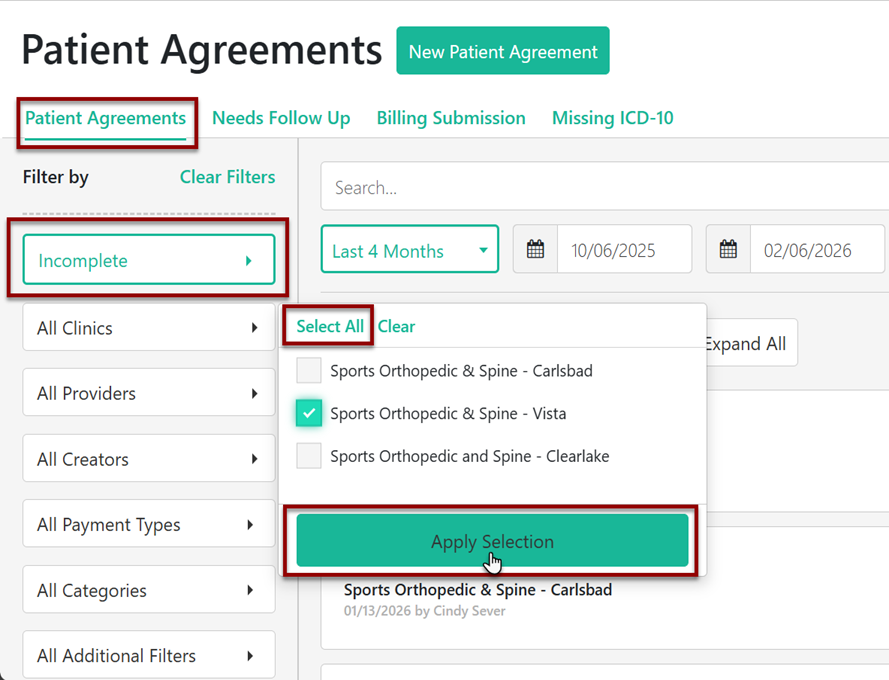Check the Sports Orthopedic and Spine - Clearlake box
Image resolution: width=889 pixels, height=680 pixels.
[x=310, y=456]
